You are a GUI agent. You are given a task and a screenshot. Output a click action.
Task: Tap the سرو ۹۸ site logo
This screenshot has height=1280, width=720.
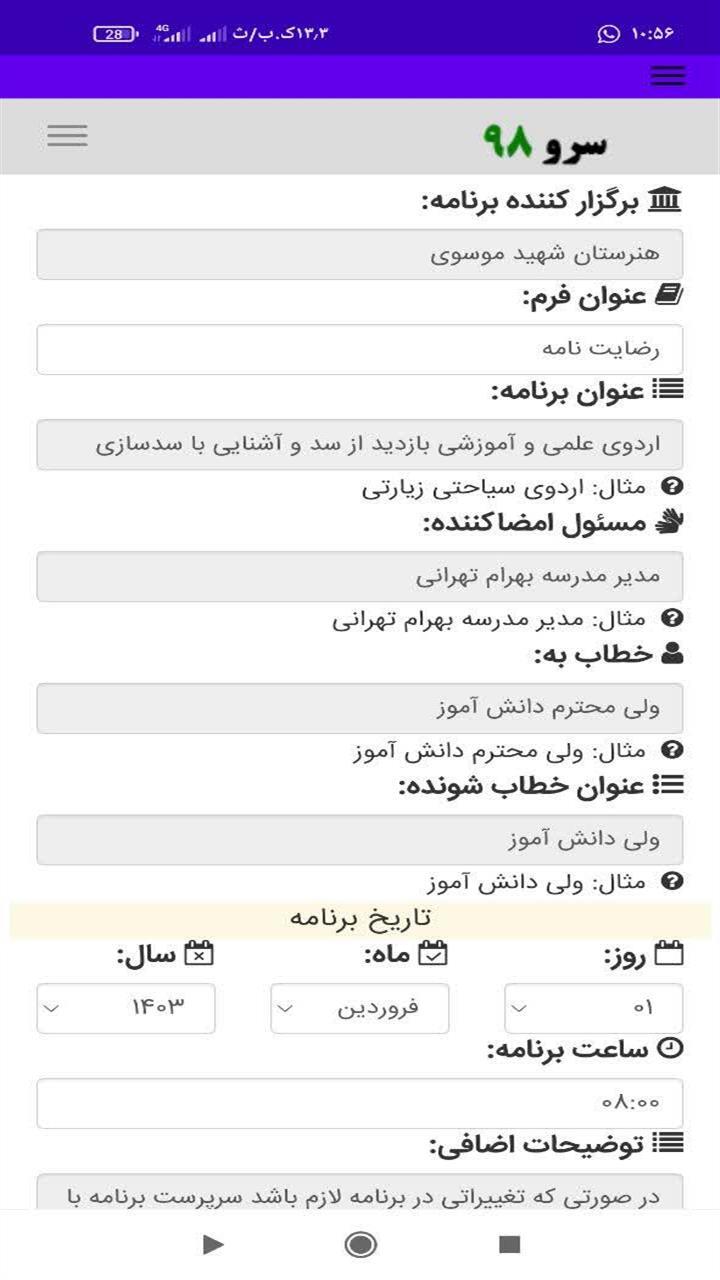[x=545, y=143]
